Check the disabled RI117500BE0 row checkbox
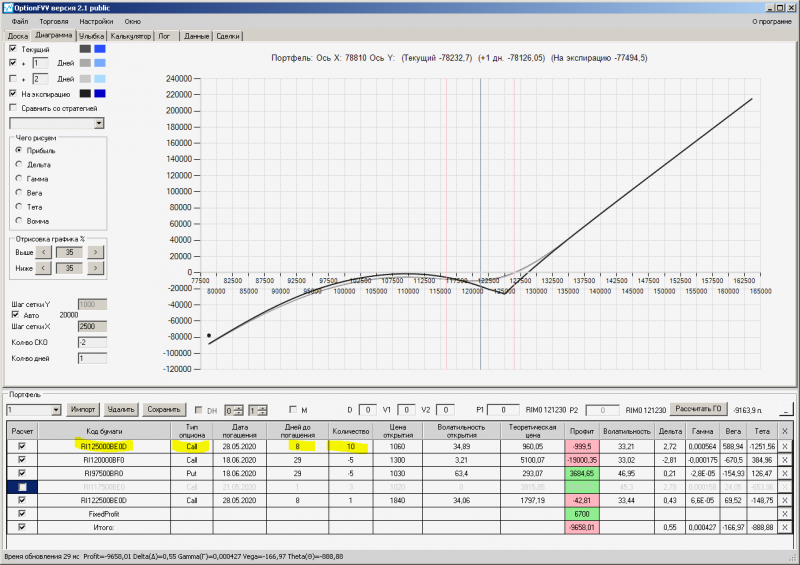This screenshot has height=565, width=800. tap(22, 487)
